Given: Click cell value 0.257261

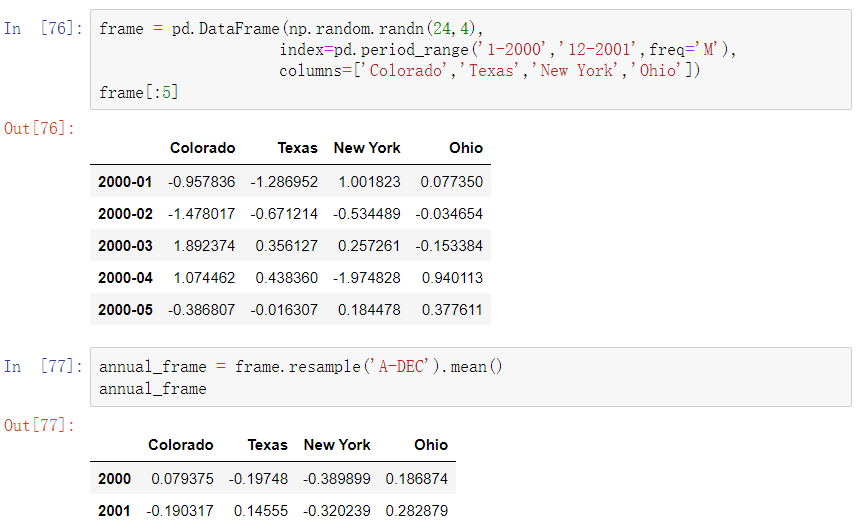Looking at the screenshot, I should coord(369,246).
